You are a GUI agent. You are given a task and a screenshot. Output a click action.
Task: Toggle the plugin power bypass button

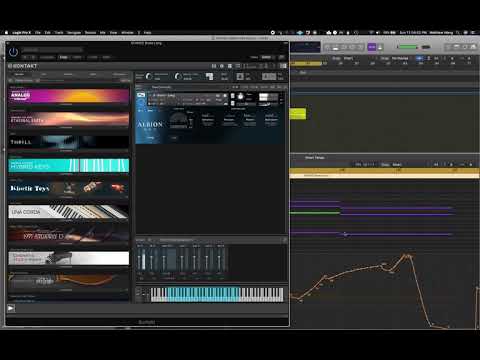[x=13, y=52]
